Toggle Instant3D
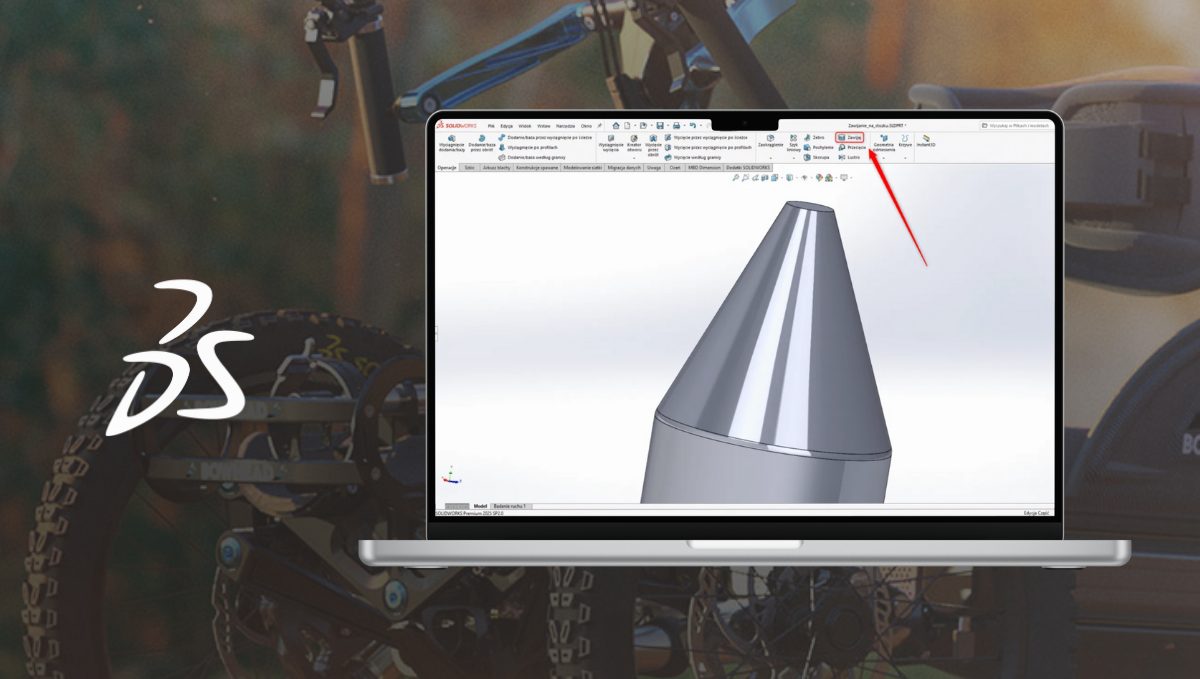1200x679 pixels. coord(926,140)
